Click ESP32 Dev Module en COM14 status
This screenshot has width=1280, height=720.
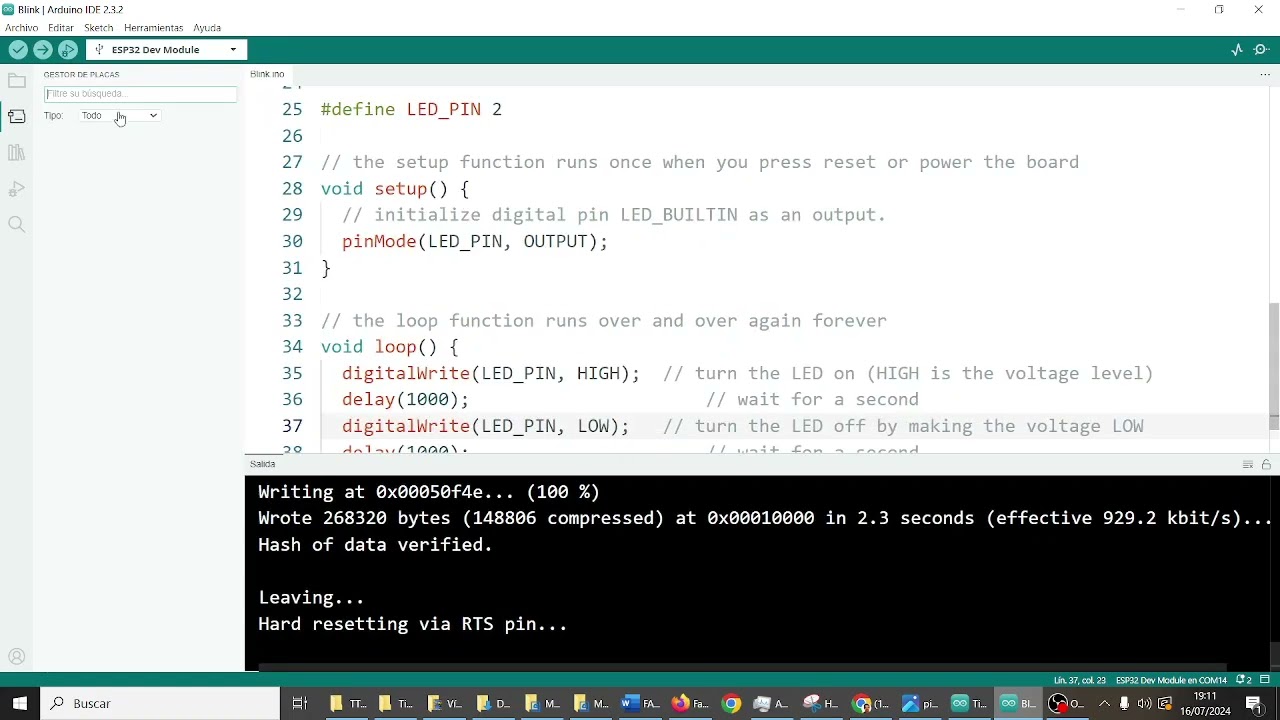1171,680
